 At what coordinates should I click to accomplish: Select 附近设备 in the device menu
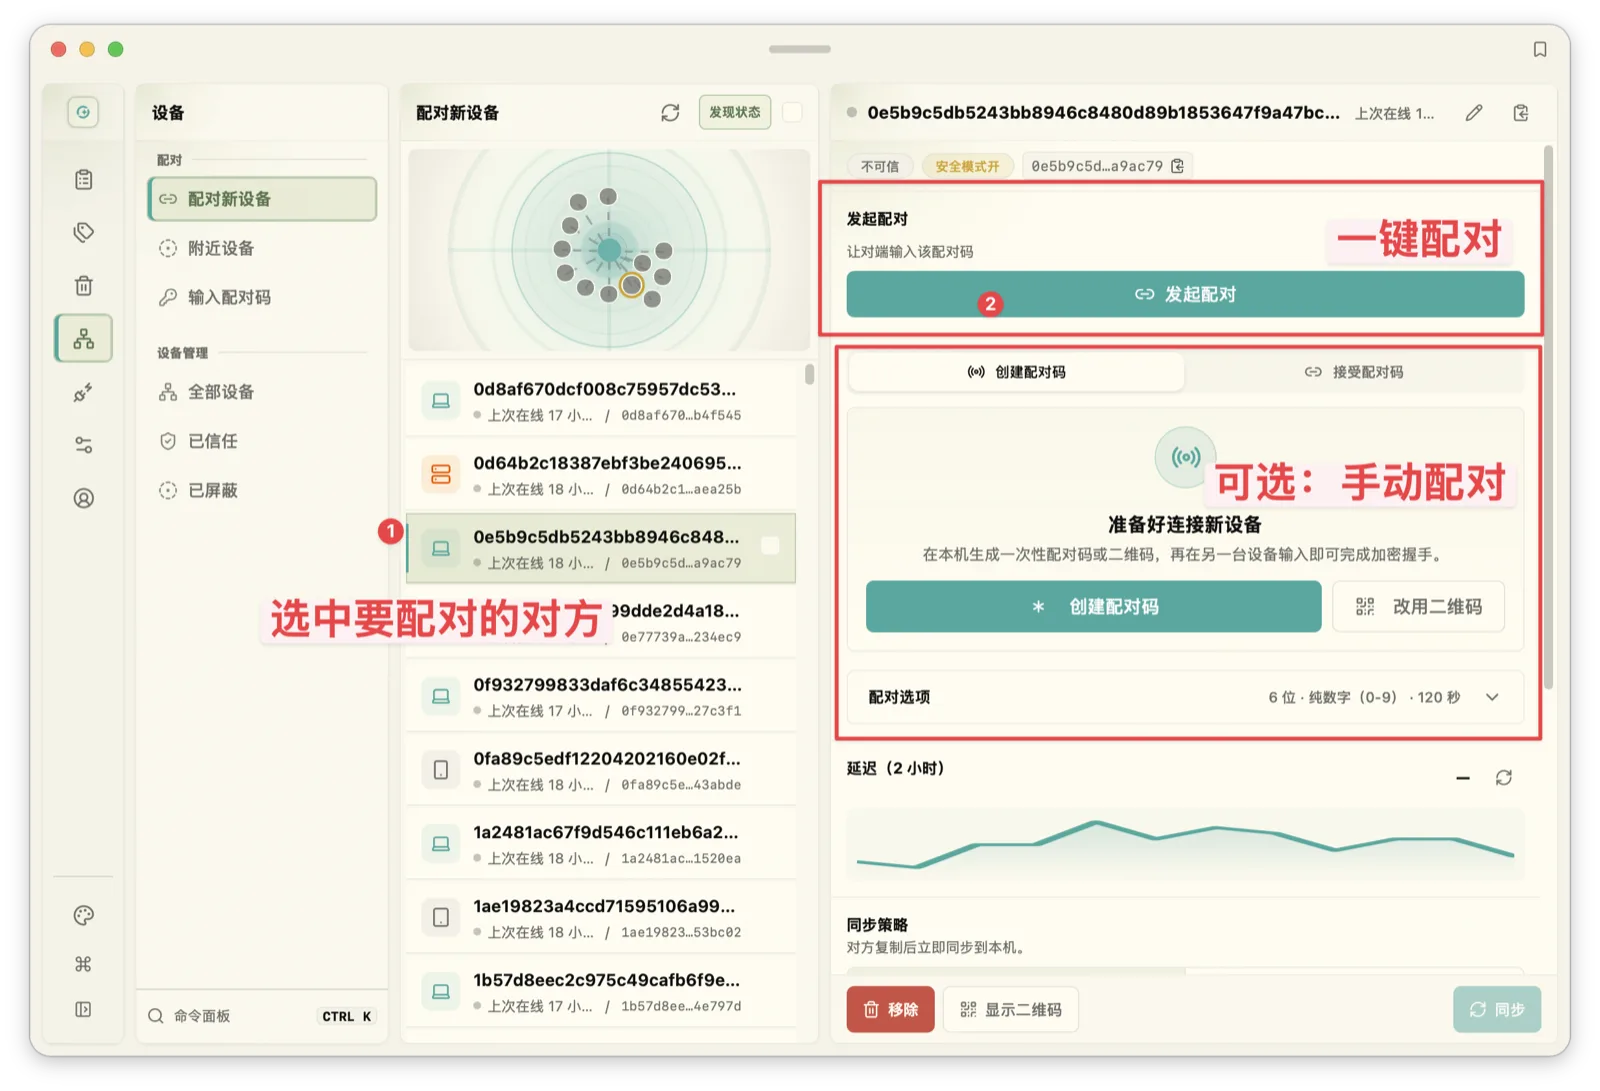(x=262, y=248)
